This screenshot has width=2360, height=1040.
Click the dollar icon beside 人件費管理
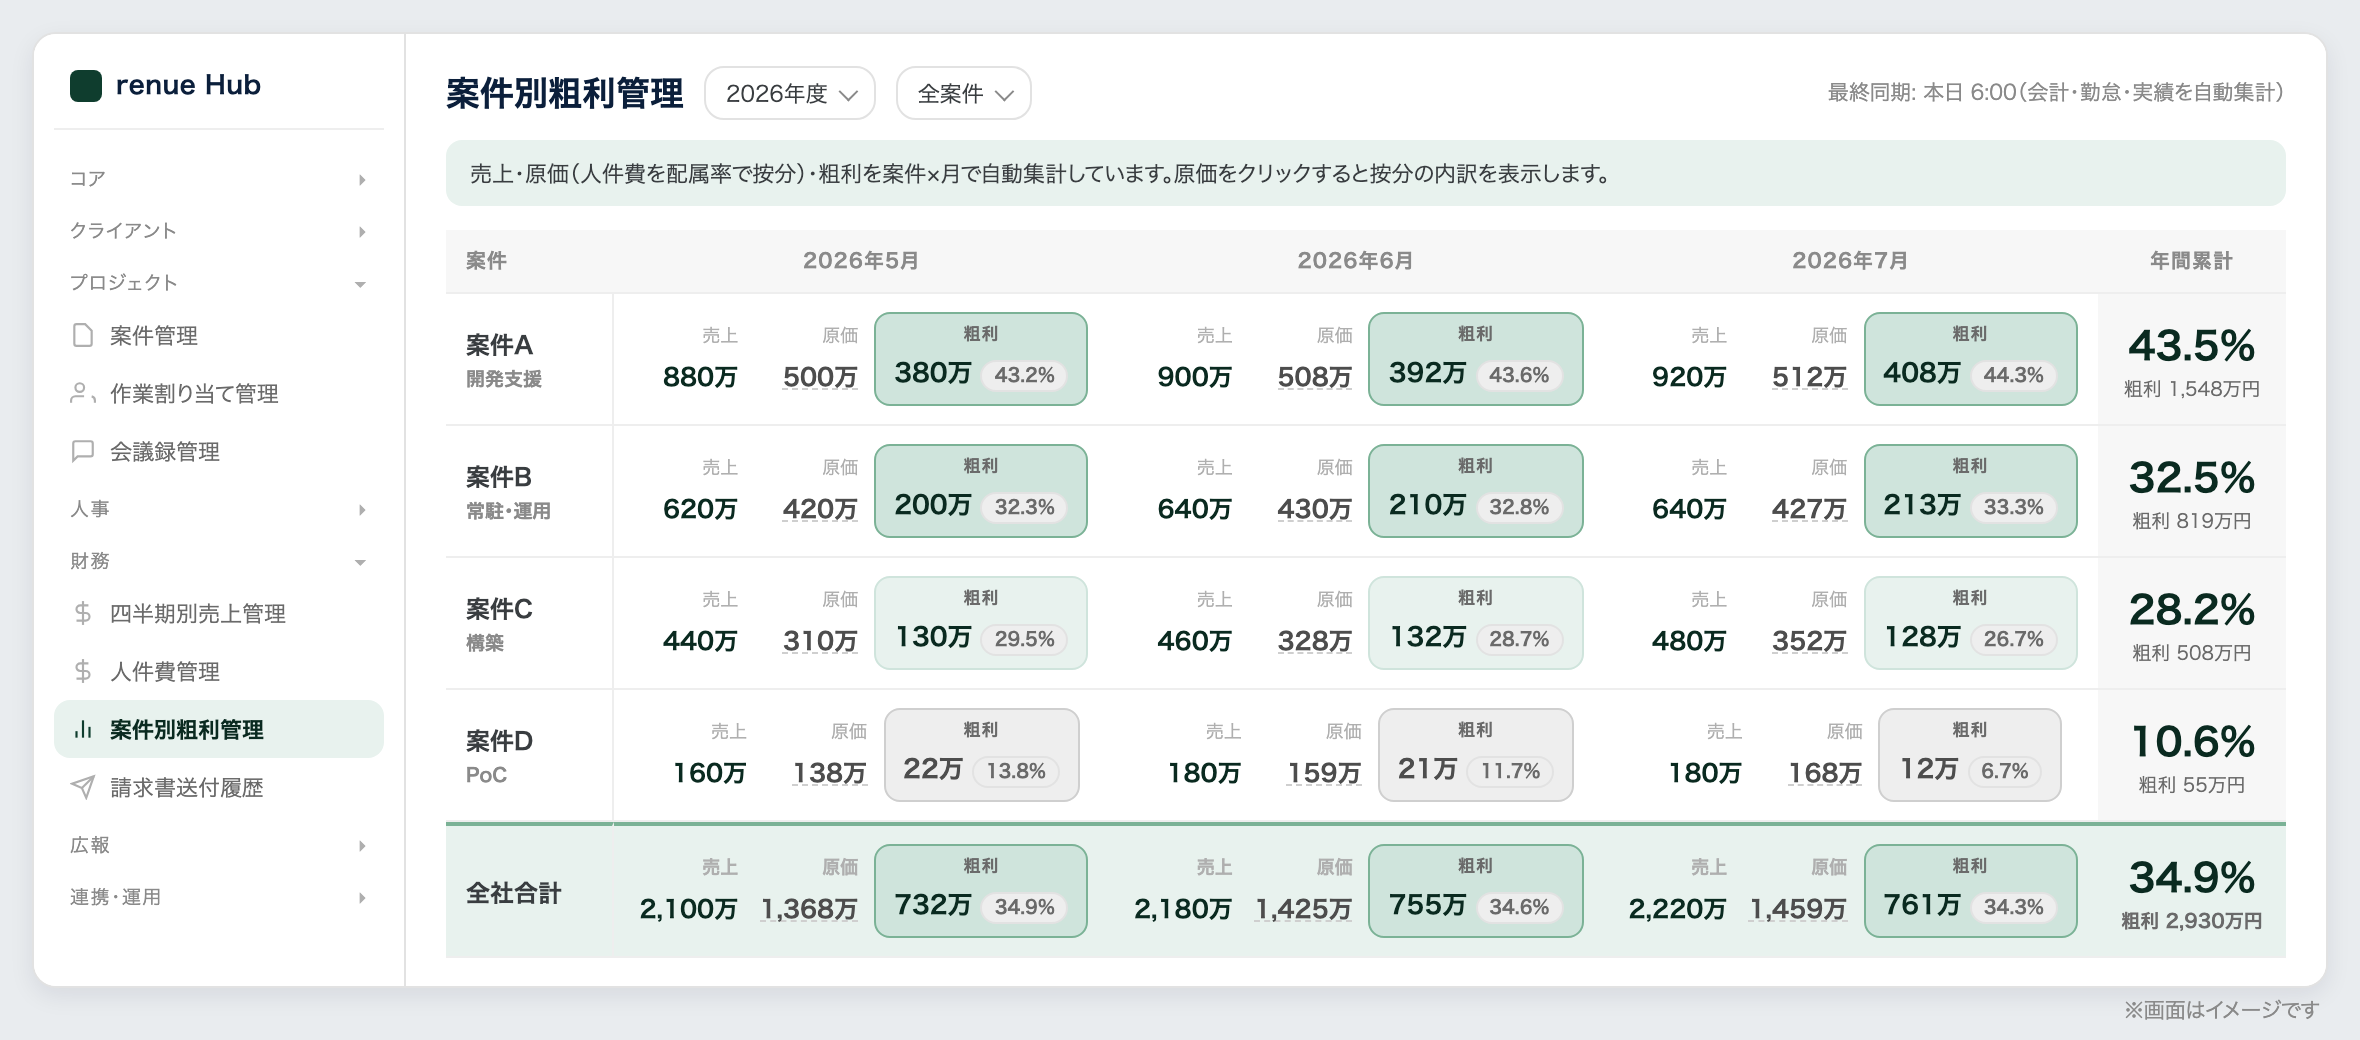(83, 671)
